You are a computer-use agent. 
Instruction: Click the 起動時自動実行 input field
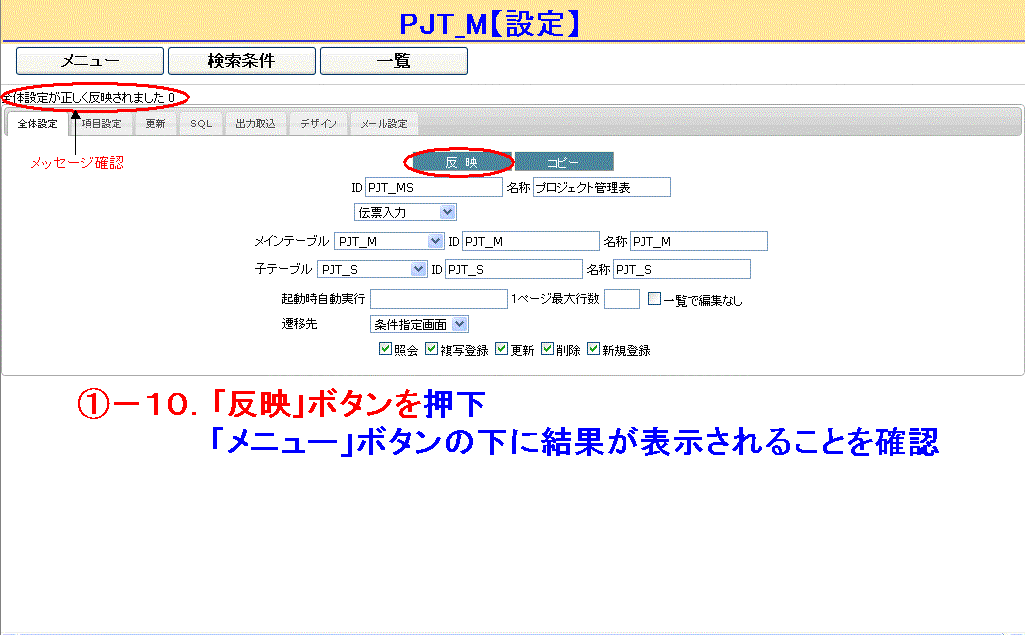coord(439,298)
